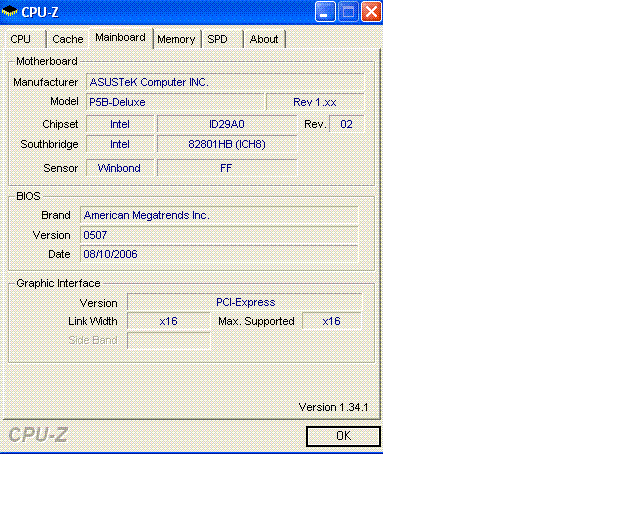Click the chipset ID29A0 value

pos(227,124)
